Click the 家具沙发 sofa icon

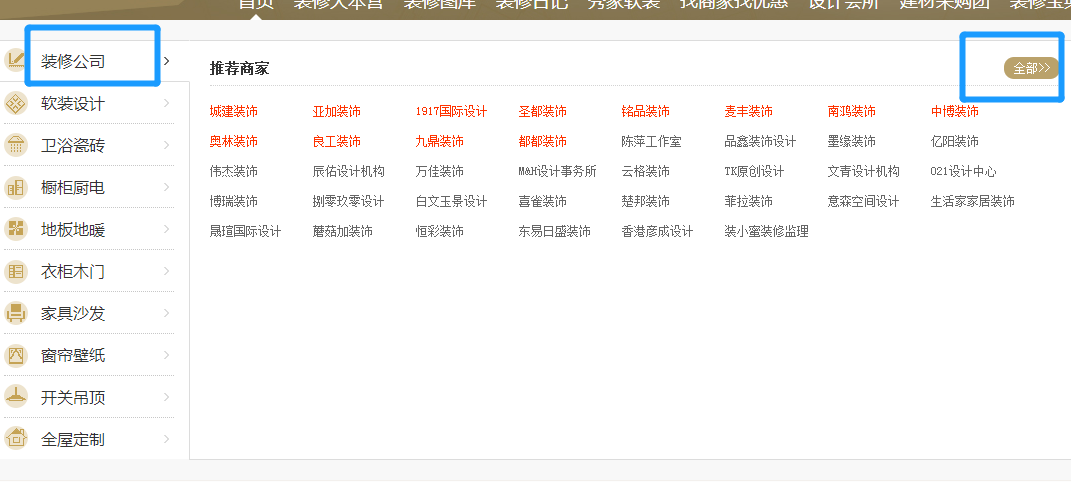[x=16, y=313]
